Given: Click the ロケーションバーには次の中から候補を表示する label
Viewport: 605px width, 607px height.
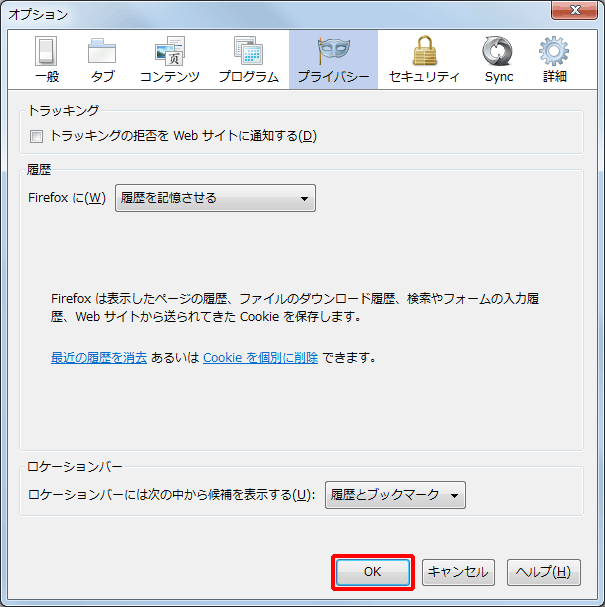Looking at the screenshot, I should 171,495.
